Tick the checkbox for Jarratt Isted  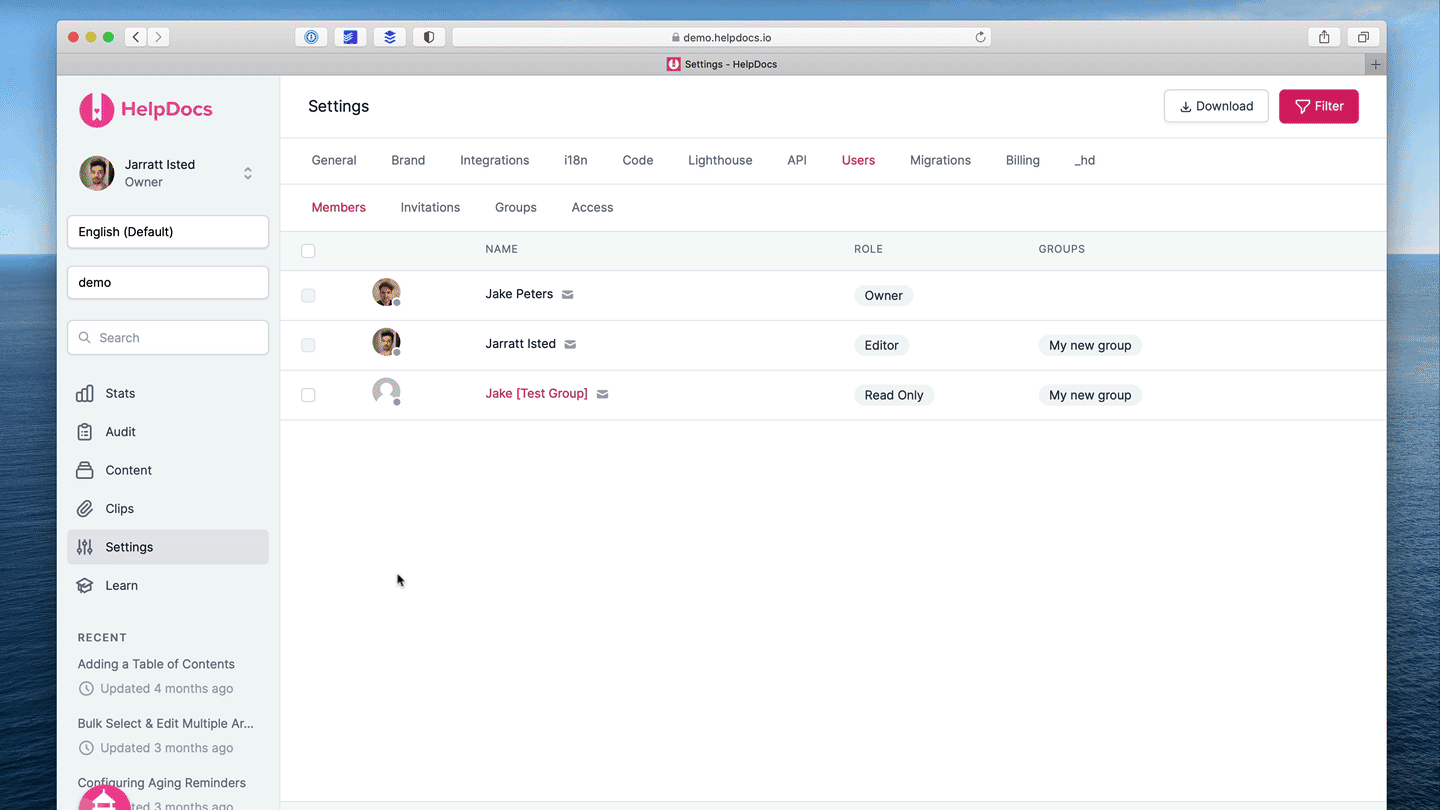click(308, 345)
